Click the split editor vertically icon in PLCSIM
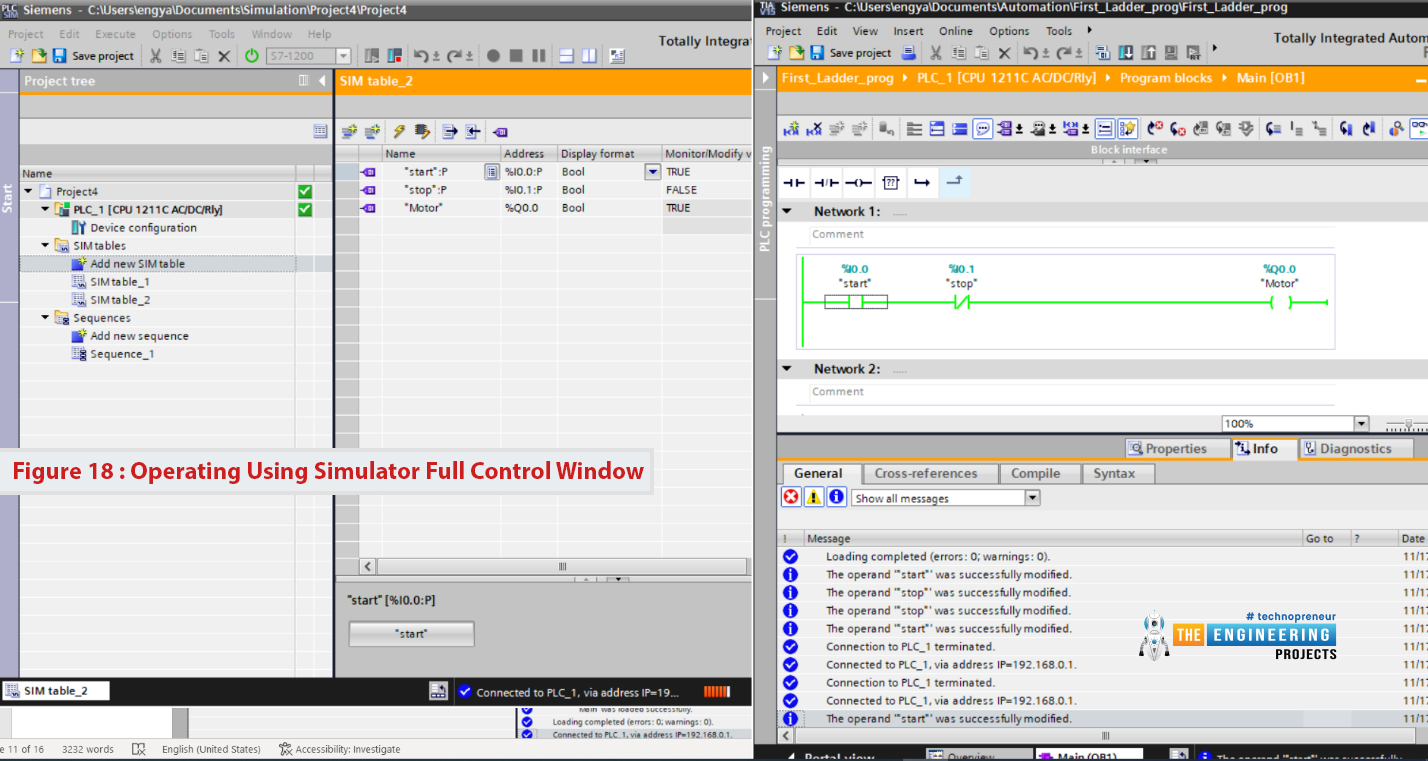Image resolution: width=1428 pixels, height=761 pixels. tap(589, 56)
